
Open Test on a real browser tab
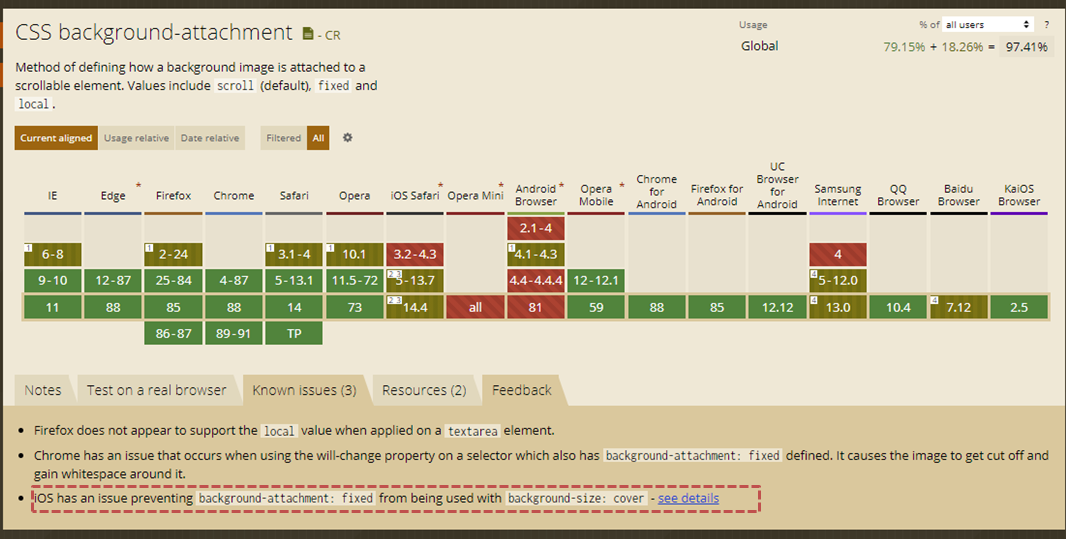[156, 390]
